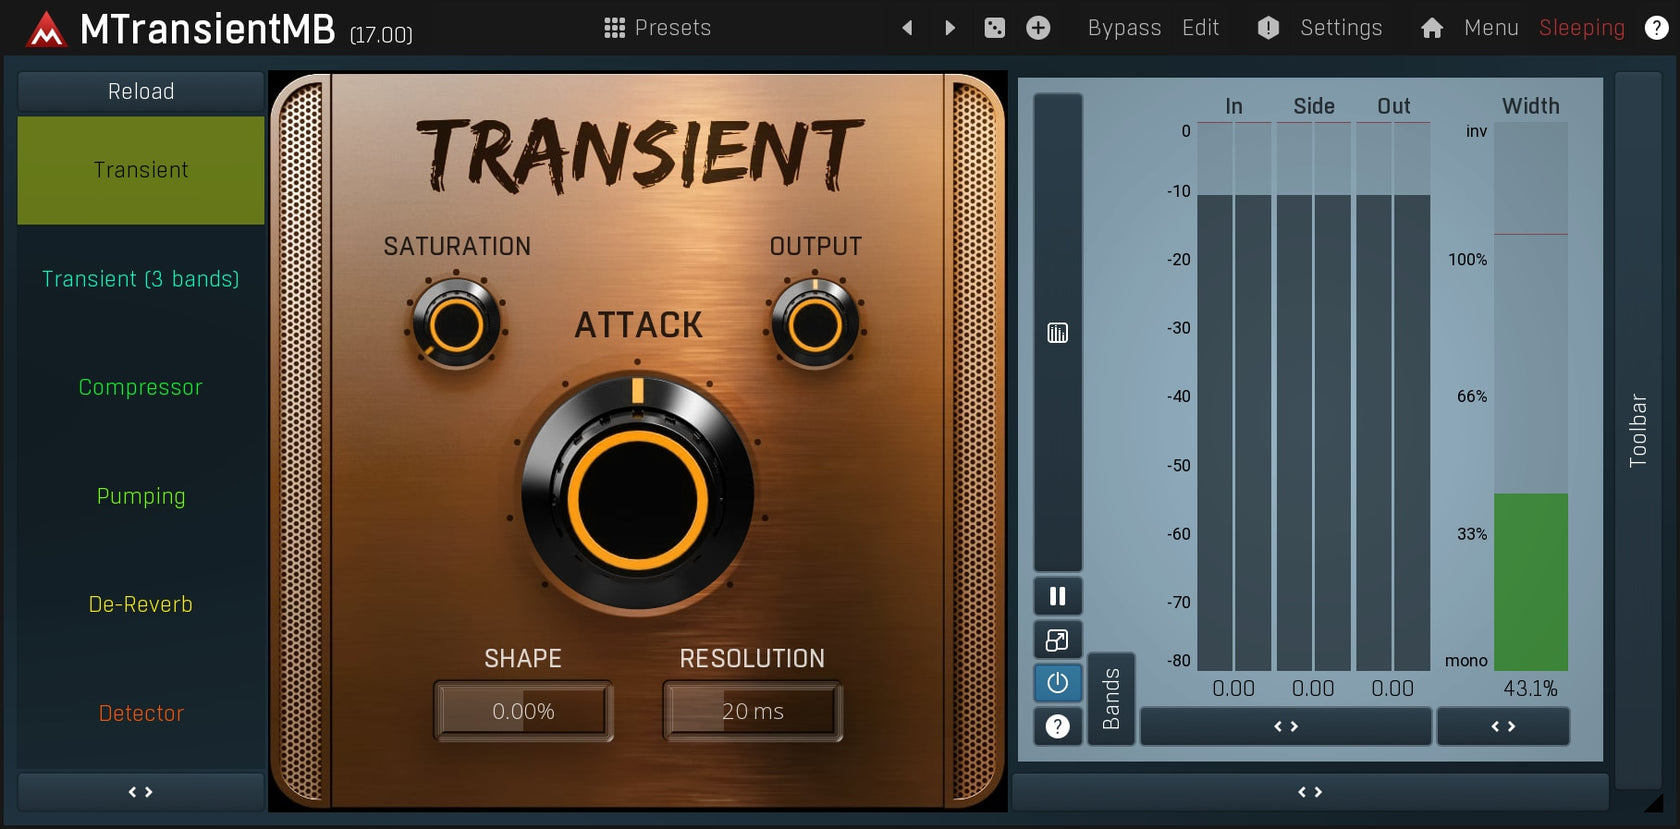1680x829 pixels.
Task: Expand the Width meter arrows
Action: coord(1502,727)
